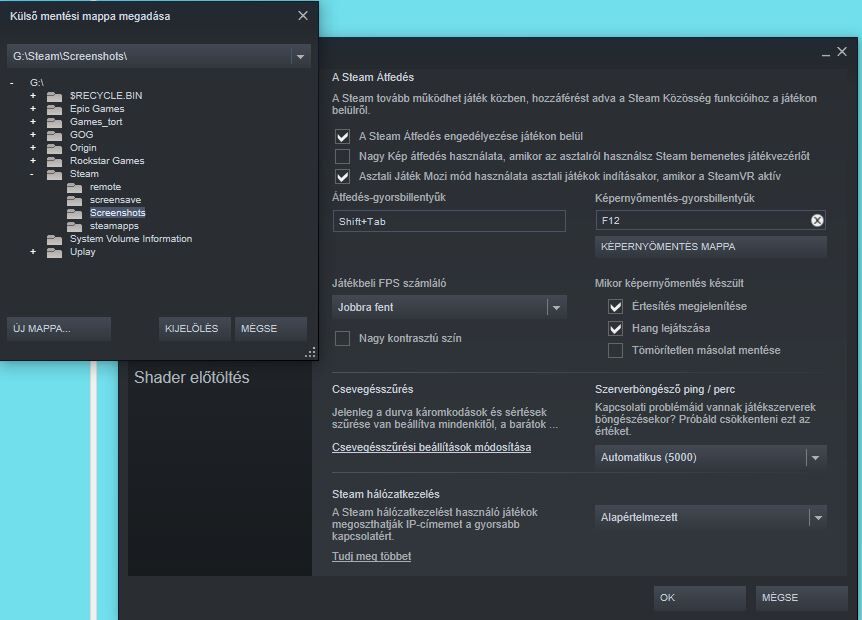This screenshot has height=620, width=862.
Task: Select the Rockstar Games tree item label
Action: tap(107, 161)
